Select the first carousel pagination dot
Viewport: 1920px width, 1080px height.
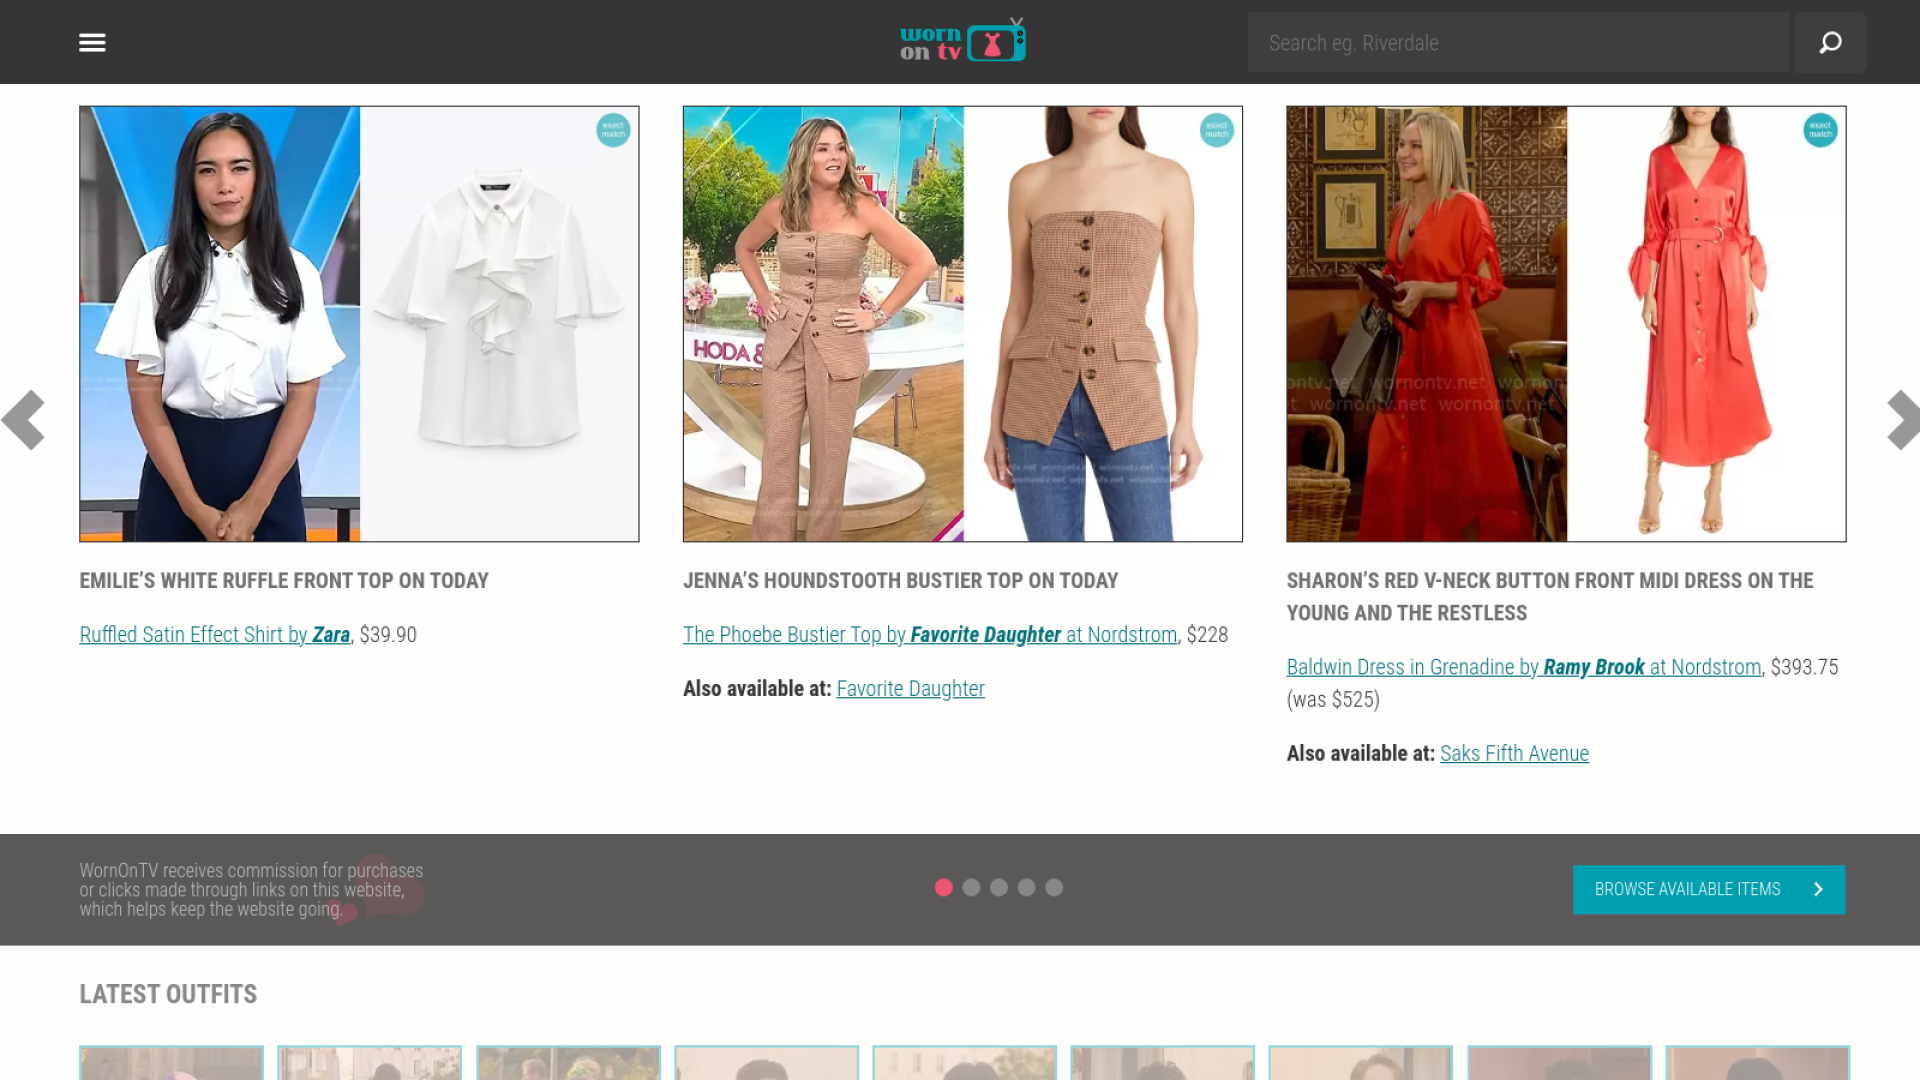pos(943,887)
